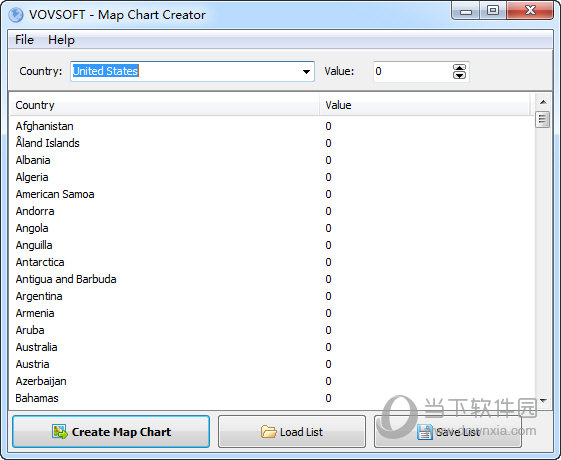The height and width of the screenshot is (460, 561).
Task: Click the VOVSOFT globe app icon
Action: click(x=16, y=15)
